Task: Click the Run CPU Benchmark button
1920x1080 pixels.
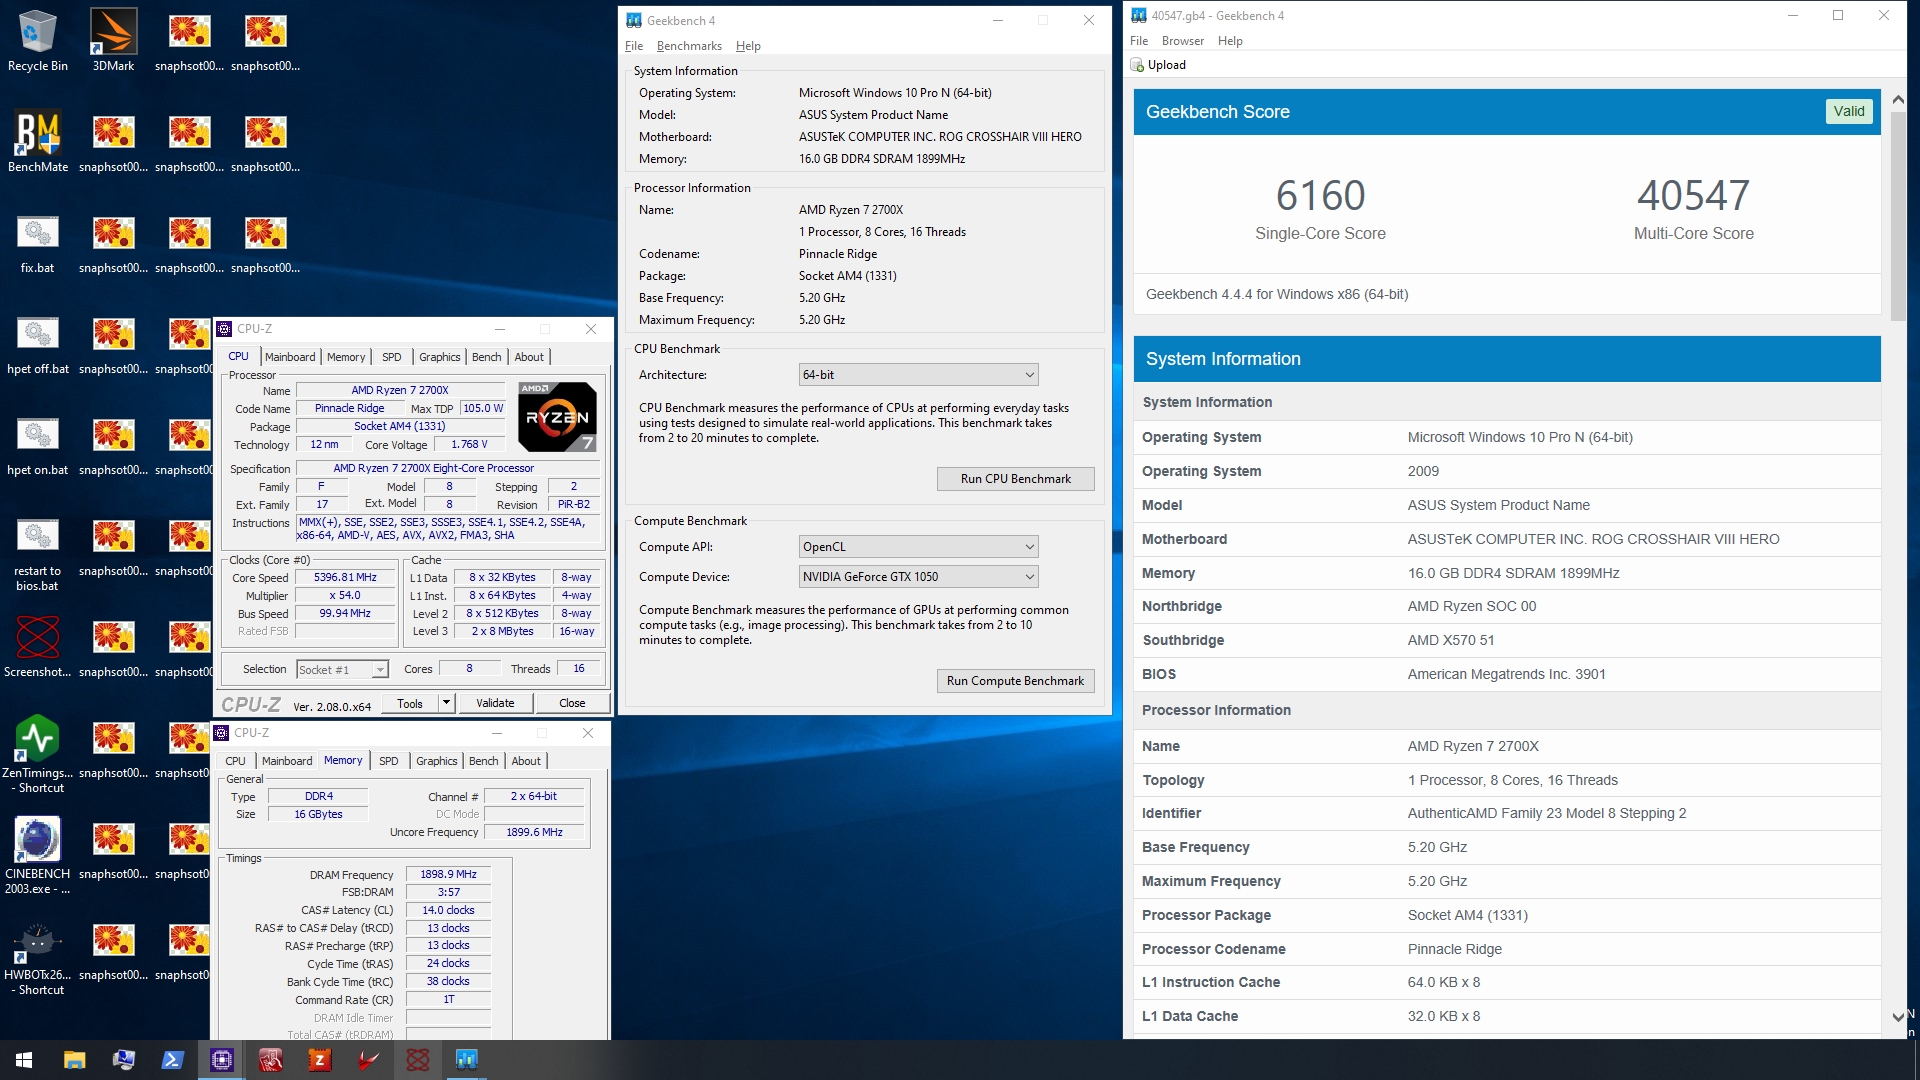Action: [1015, 479]
